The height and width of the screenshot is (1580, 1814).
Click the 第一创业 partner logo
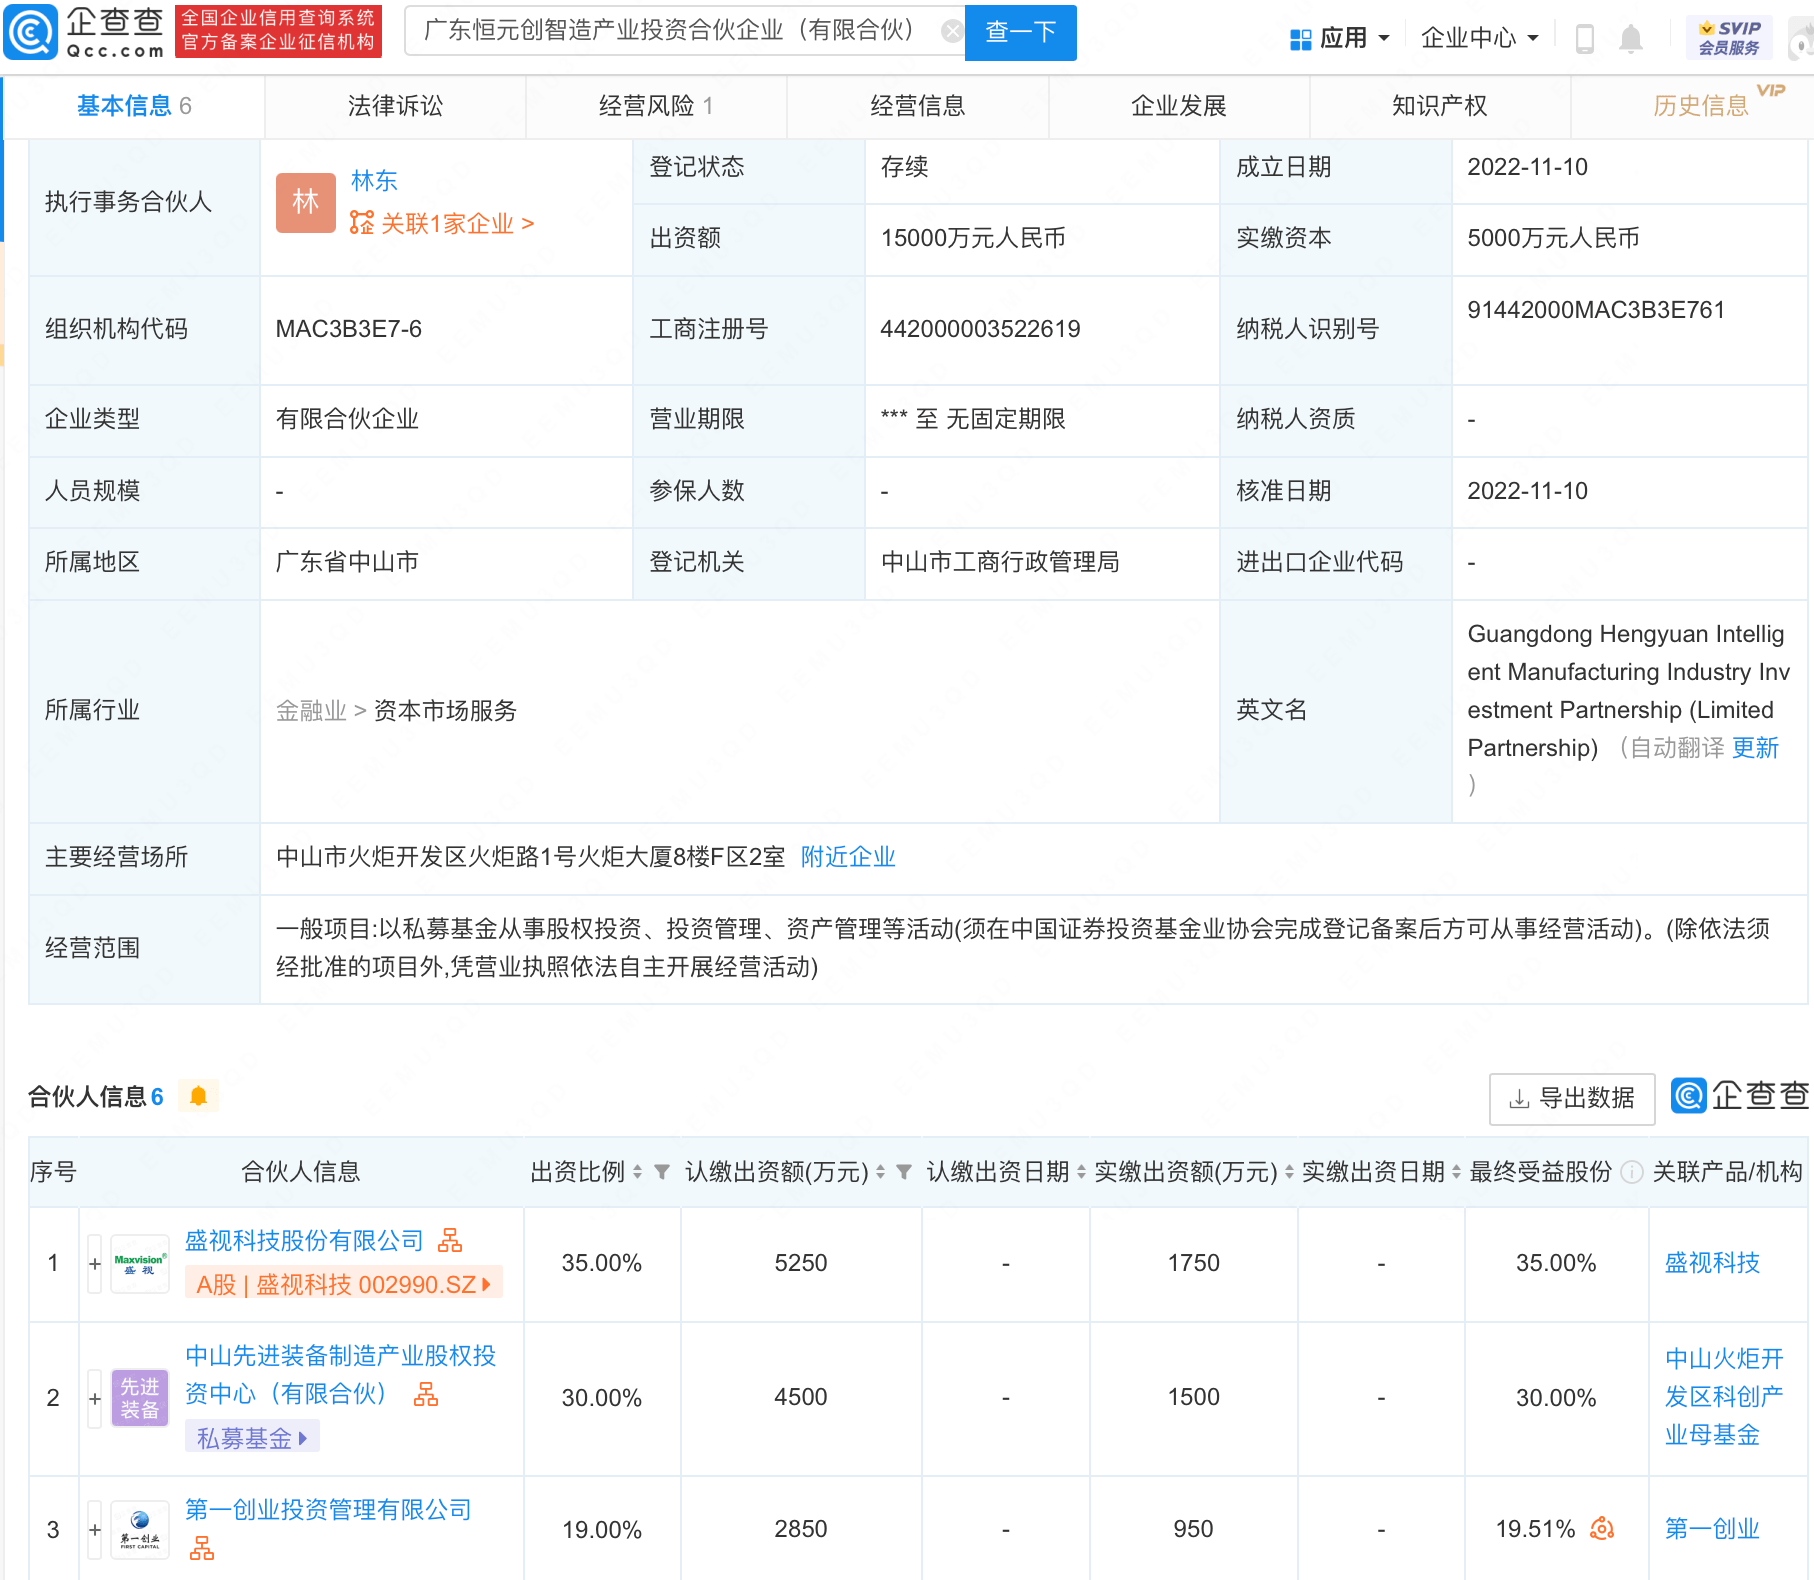(139, 1529)
